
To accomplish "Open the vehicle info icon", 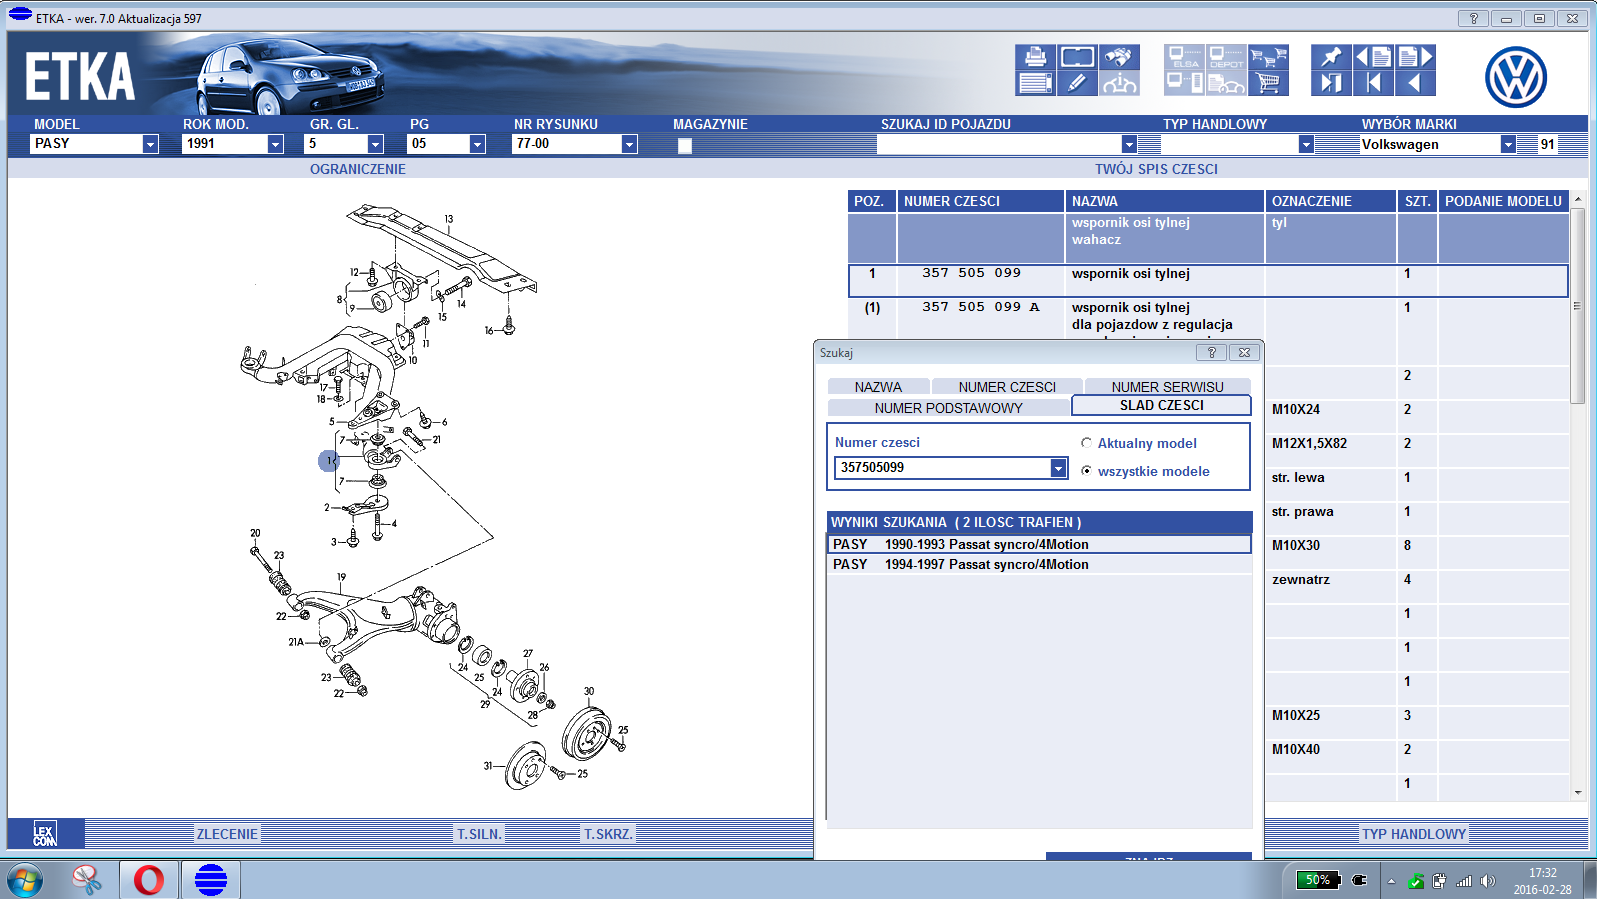I will pyautogui.click(x=1119, y=83).
